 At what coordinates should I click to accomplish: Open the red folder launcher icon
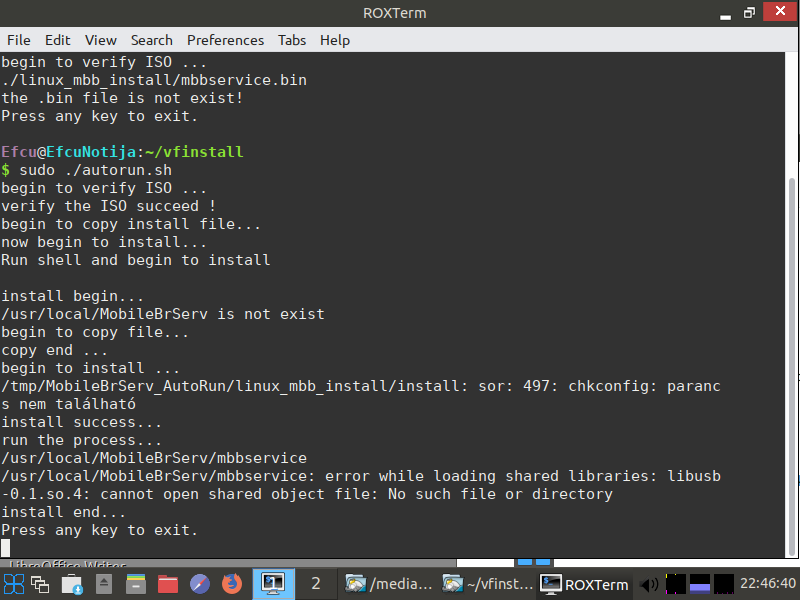click(168, 584)
